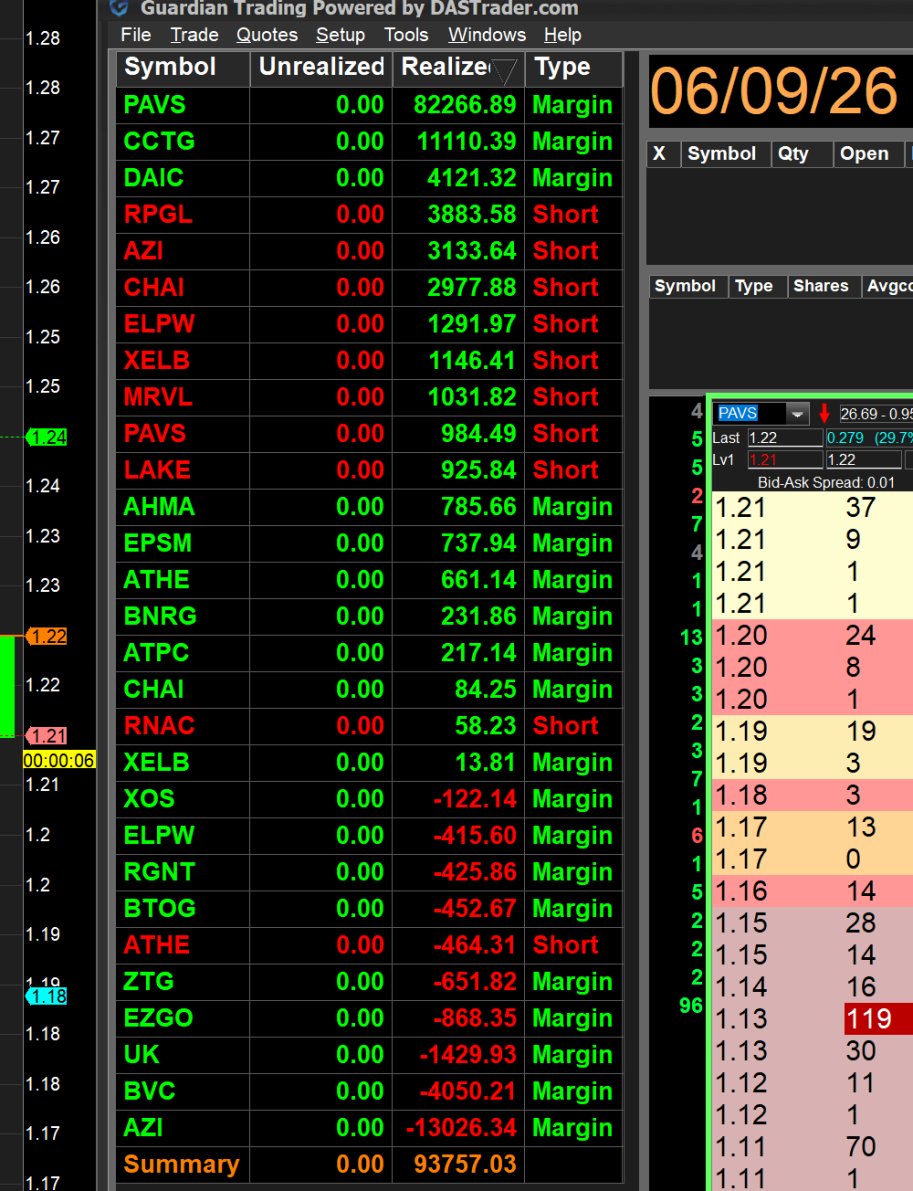This screenshot has height=1191, width=913.
Task: Open the File menu
Action: (x=135, y=35)
